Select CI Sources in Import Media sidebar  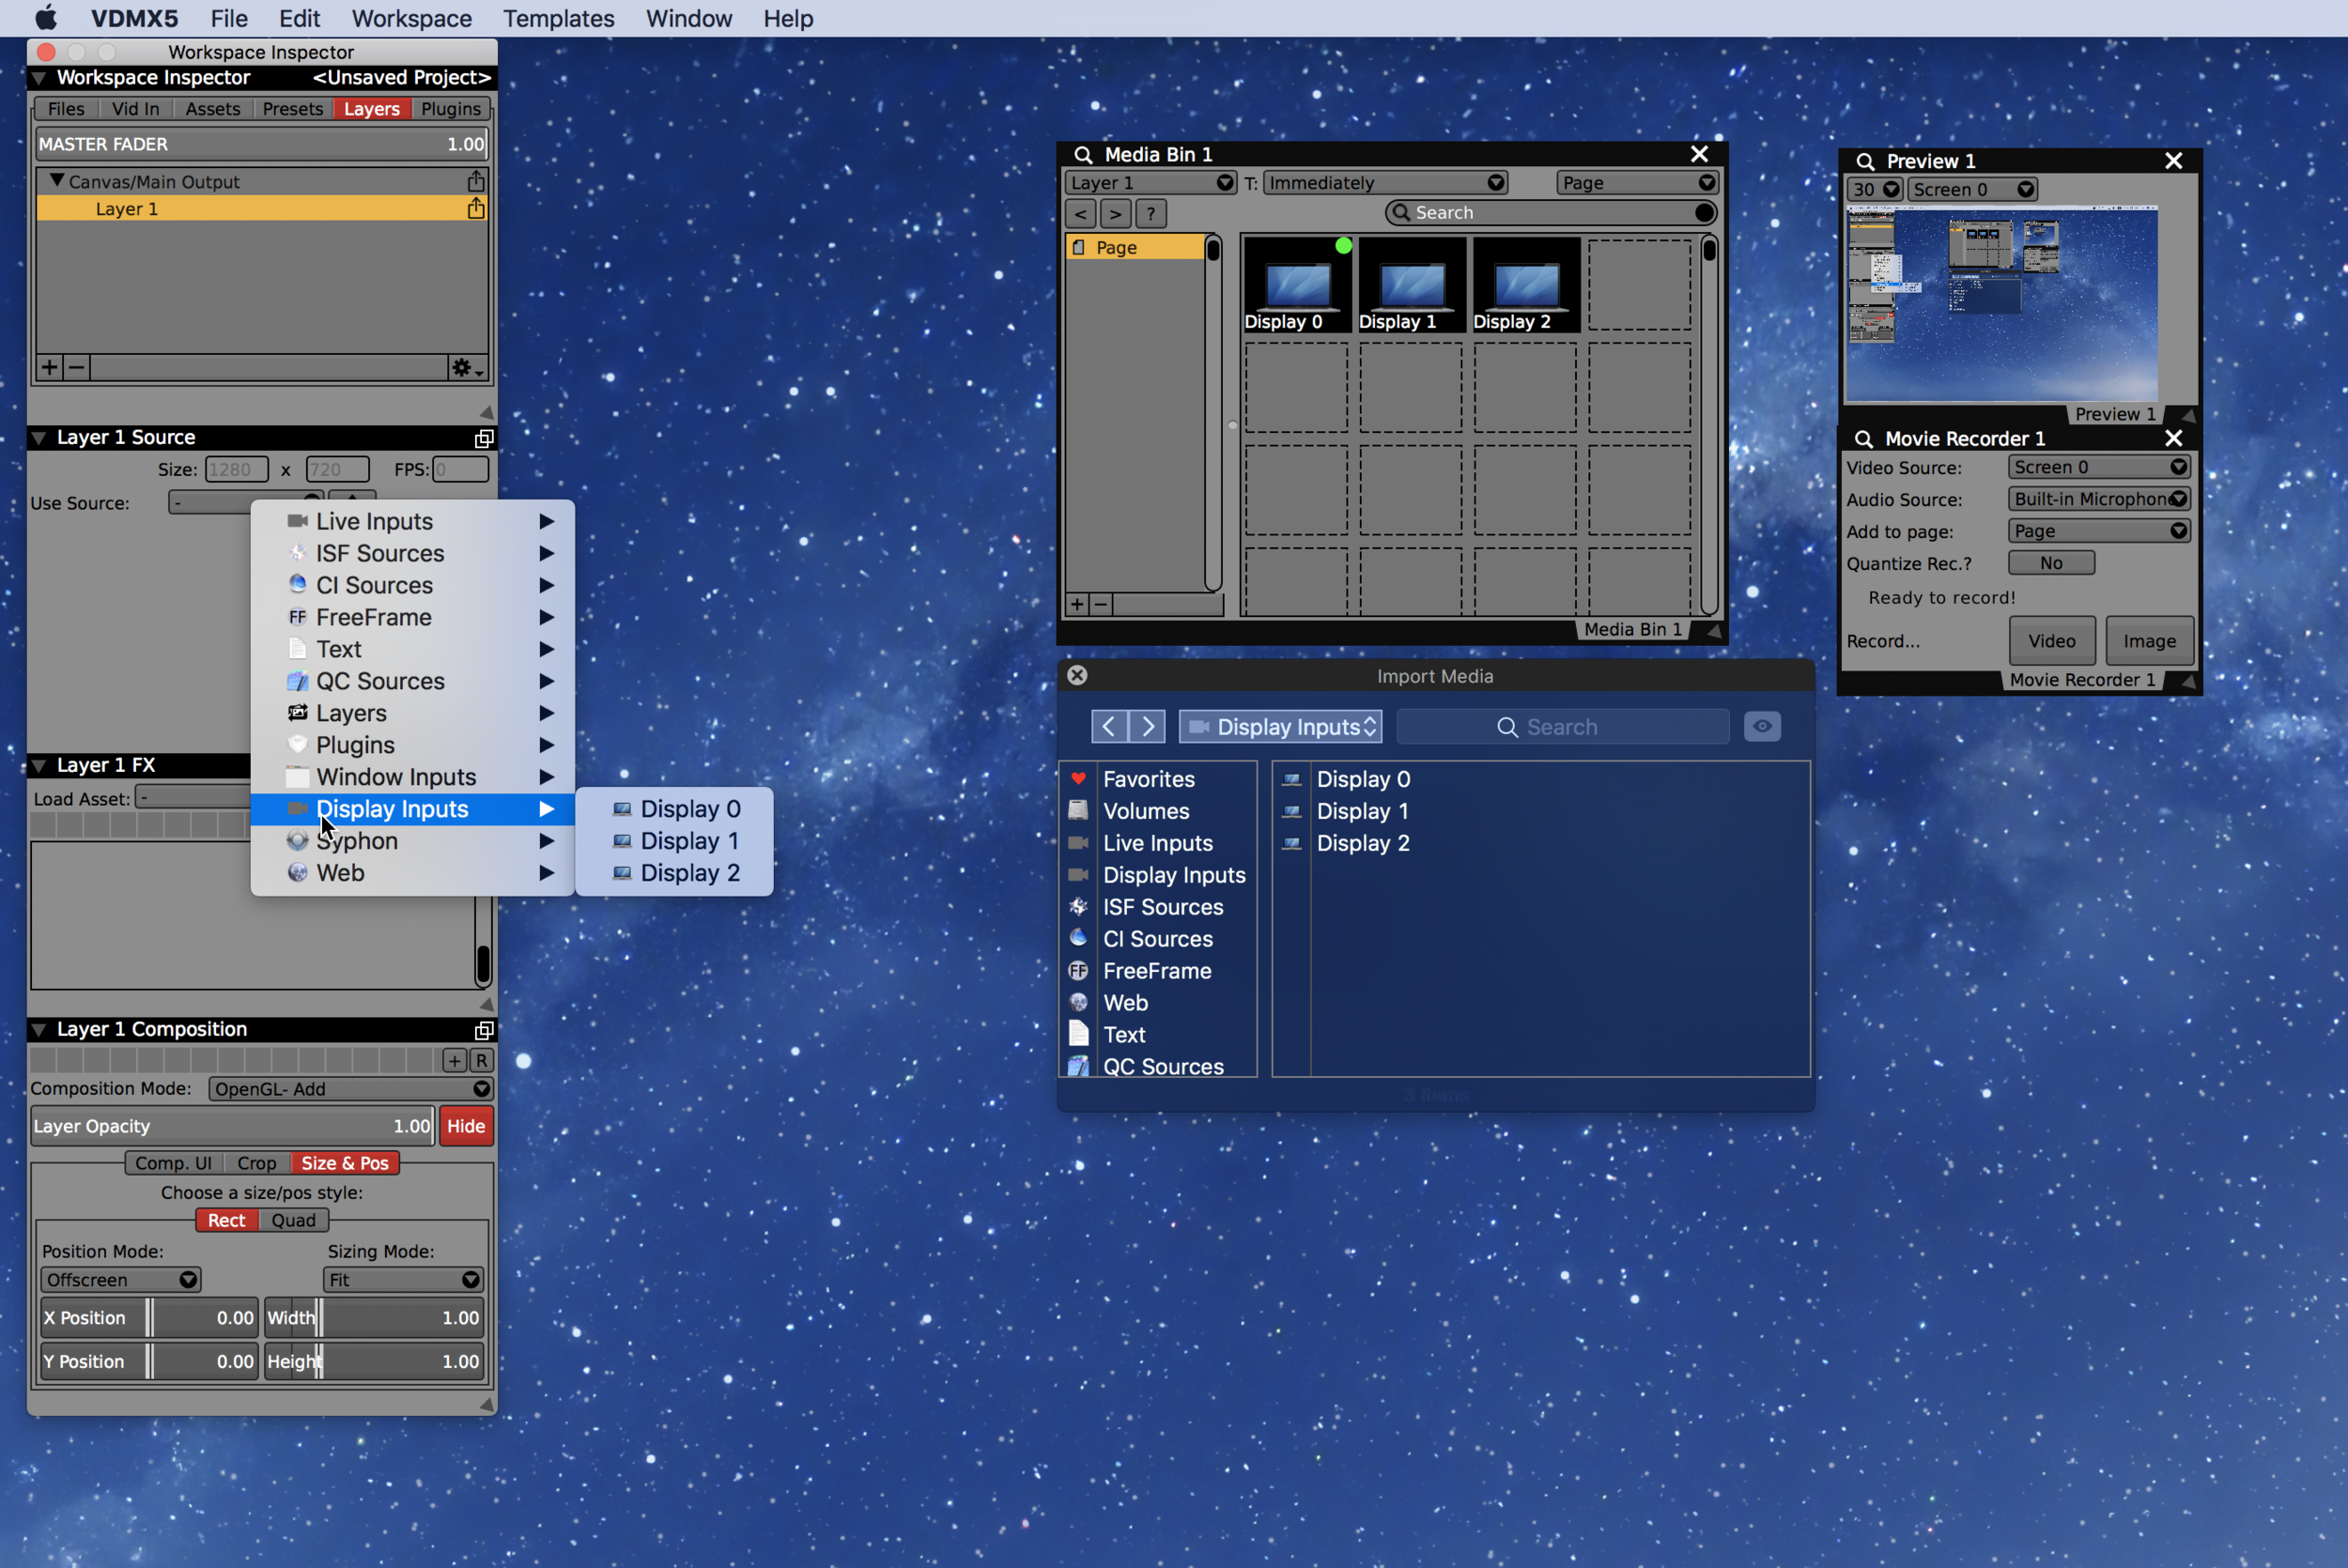point(1157,939)
